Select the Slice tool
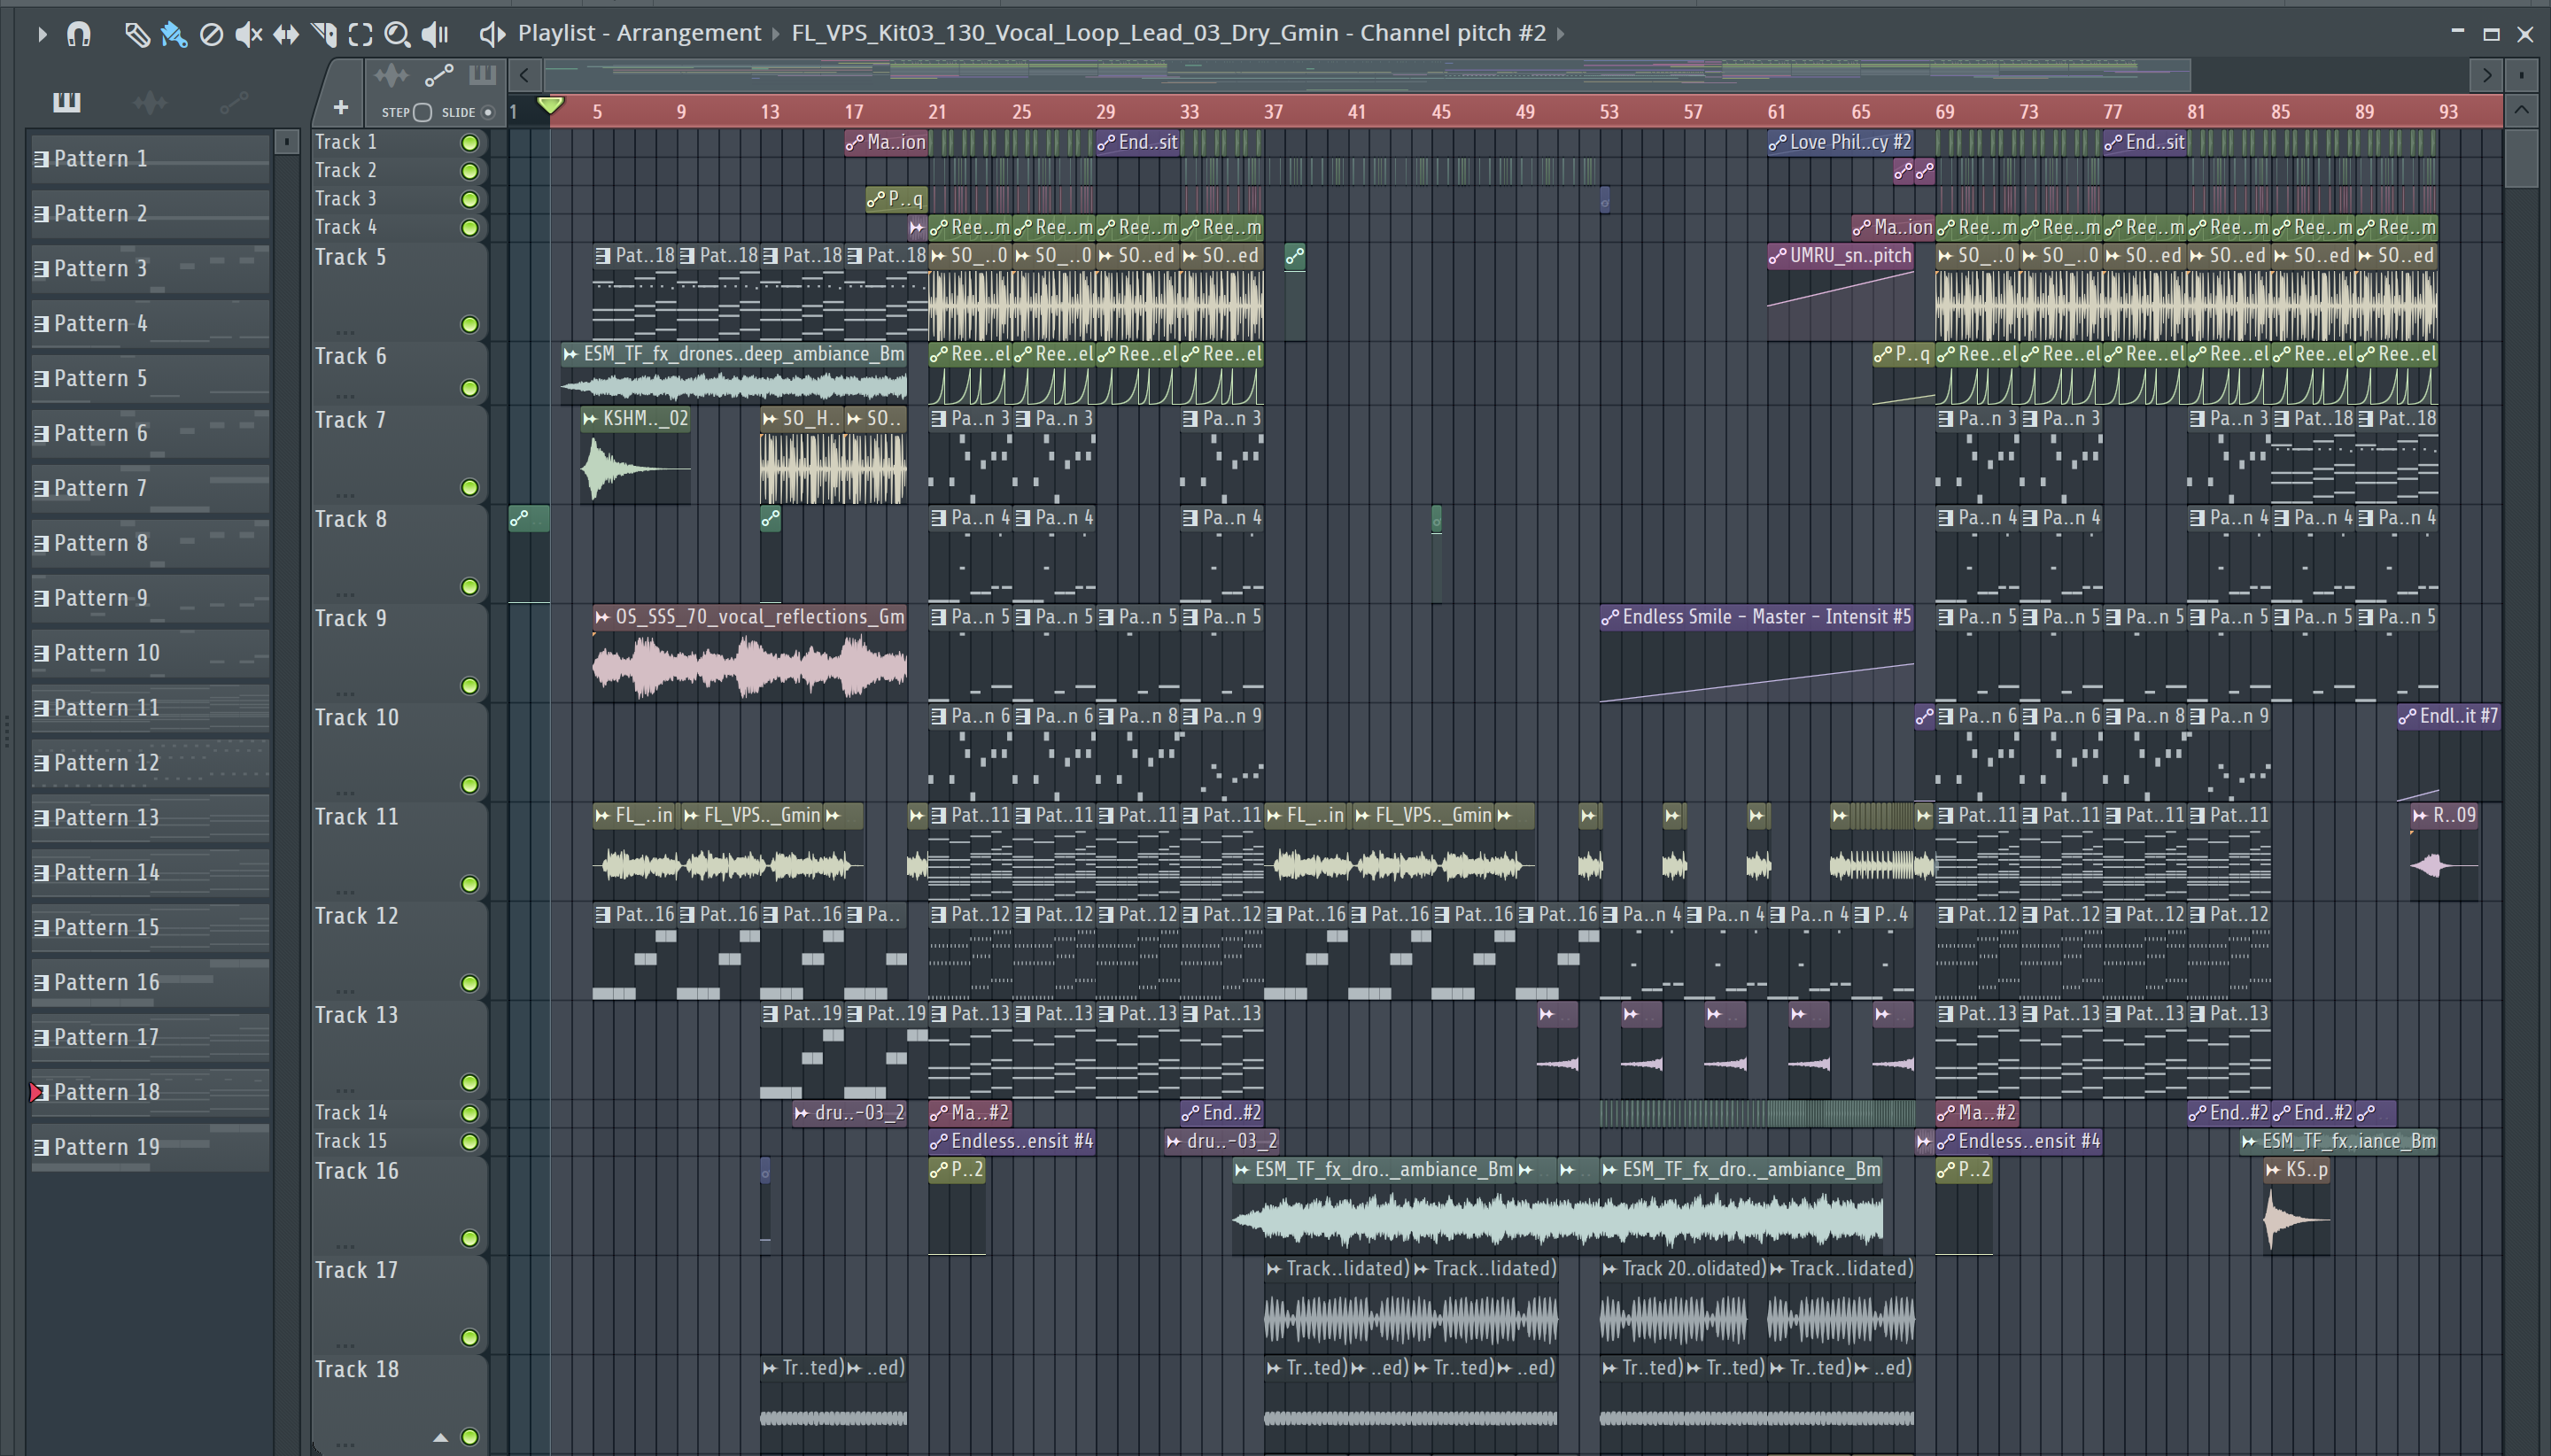Image resolution: width=2551 pixels, height=1456 pixels. (323, 34)
